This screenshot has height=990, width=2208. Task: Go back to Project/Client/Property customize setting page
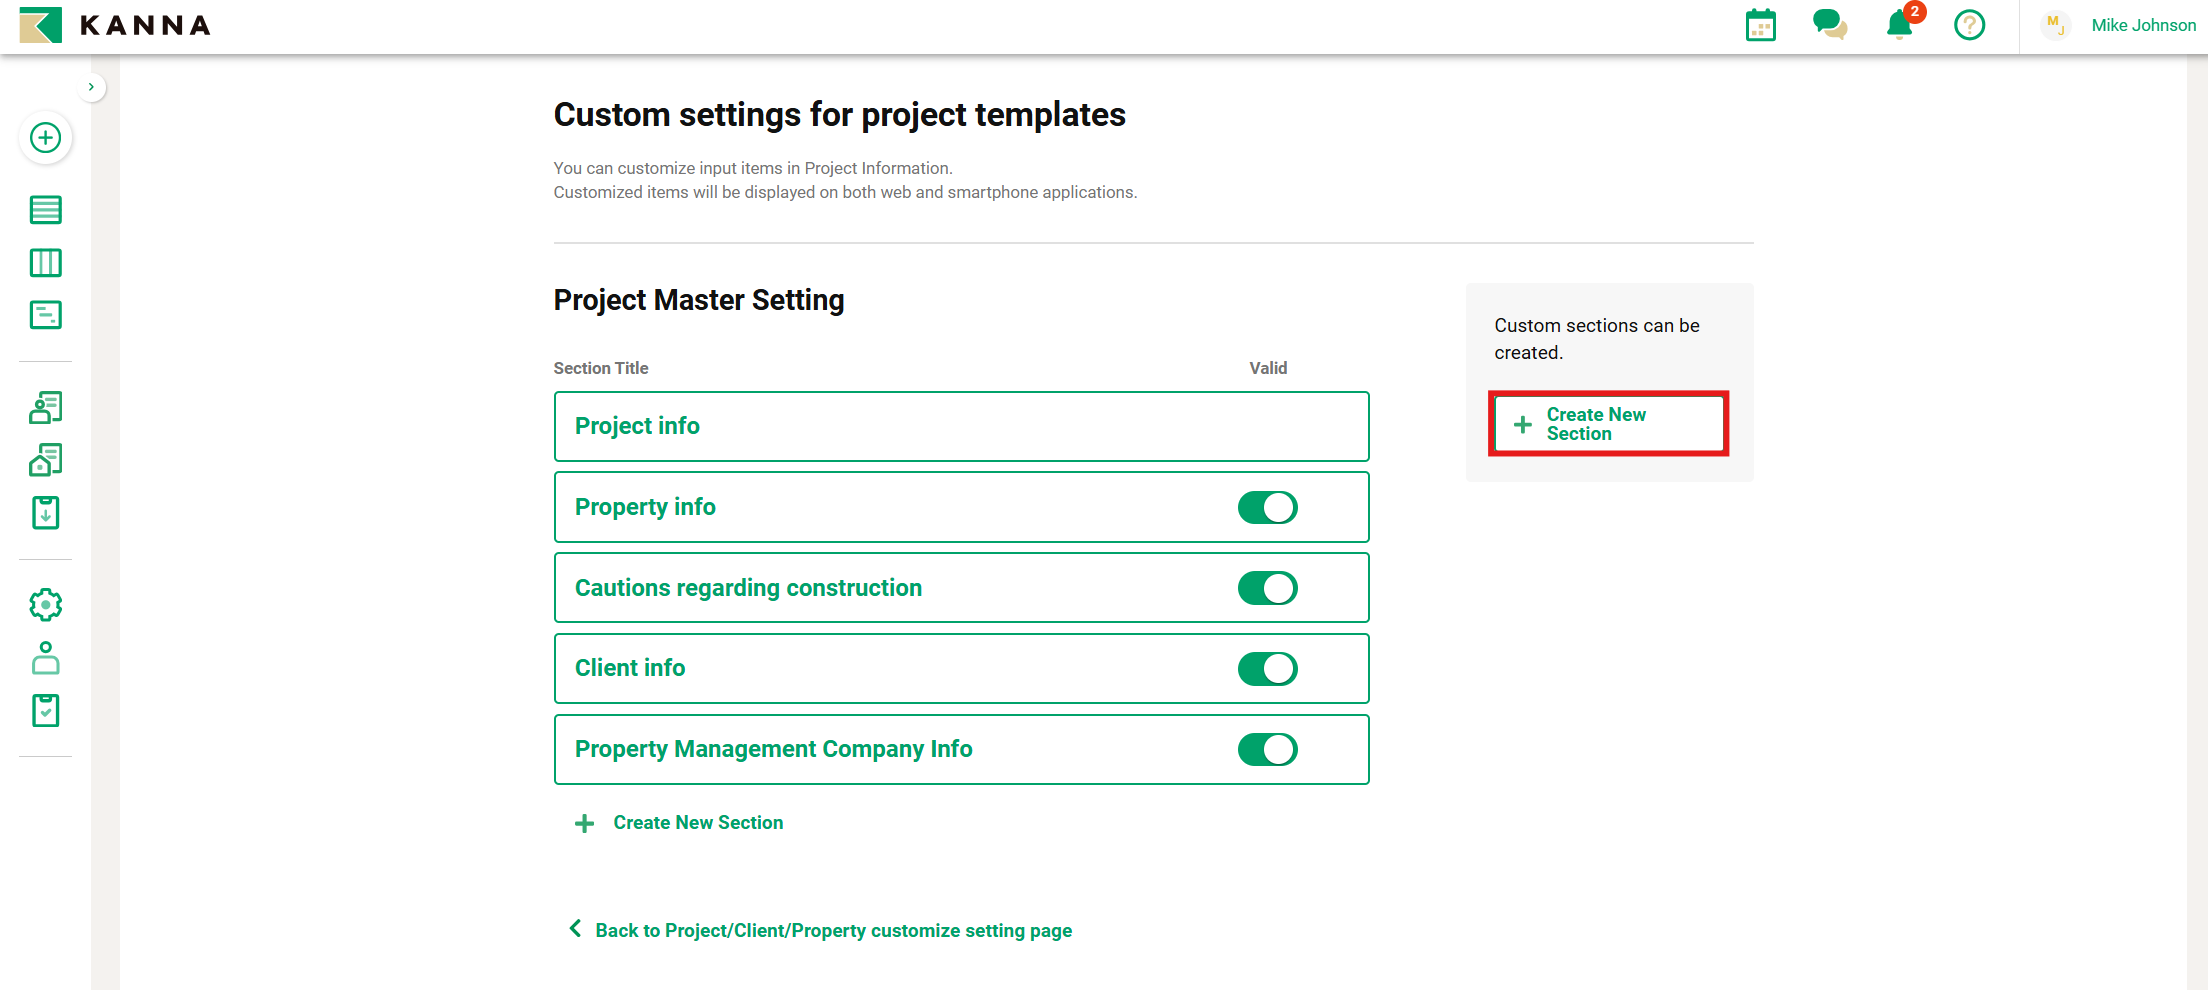click(x=832, y=931)
